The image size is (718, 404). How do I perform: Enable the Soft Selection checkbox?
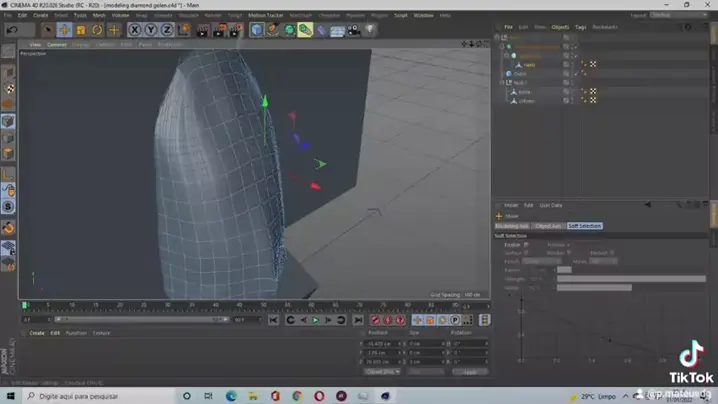tap(527, 244)
